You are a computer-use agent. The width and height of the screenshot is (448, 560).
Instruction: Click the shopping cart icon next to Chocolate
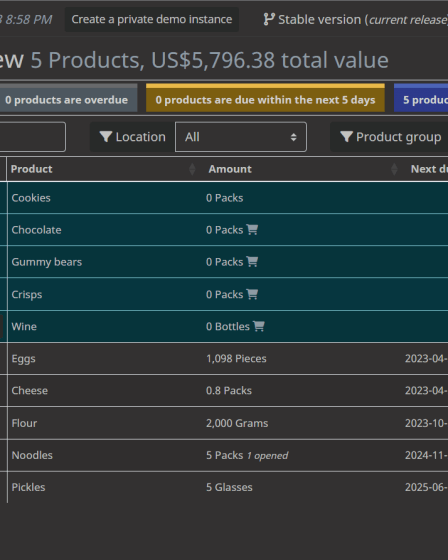[252, 229]
